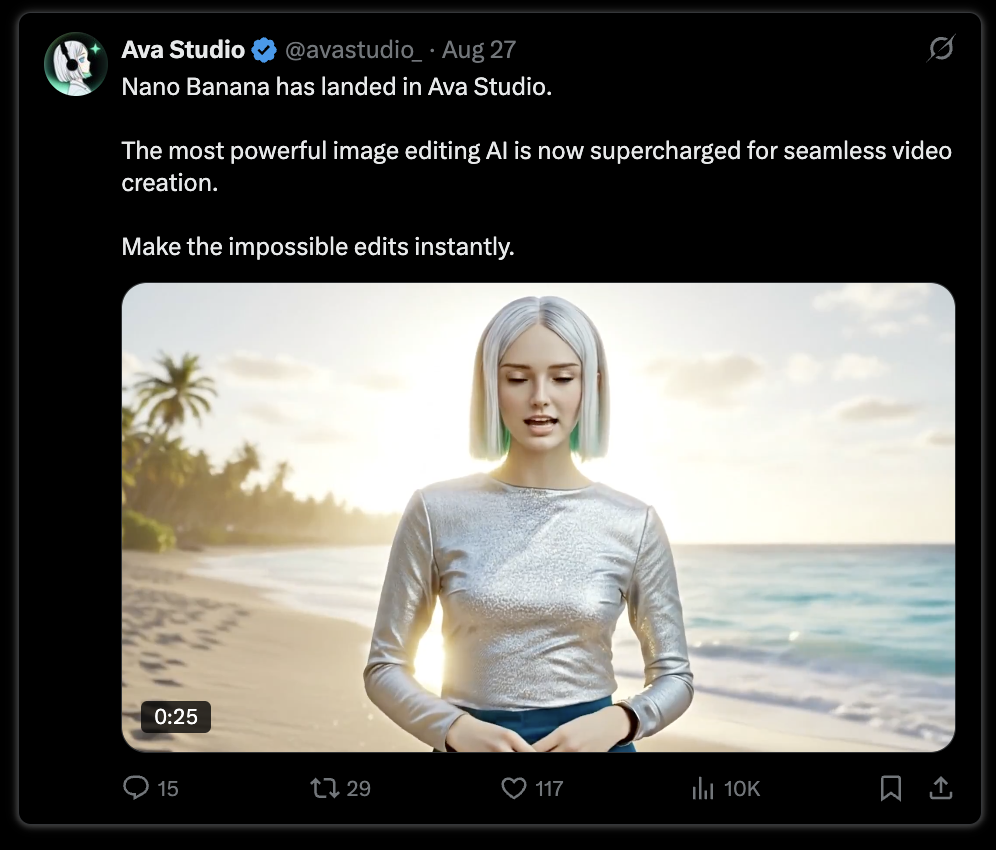Image resolution: width=996 pixels, height=850 pixels.
Task: Bookmark the Ava Studio post
Action: pos(891,788)
